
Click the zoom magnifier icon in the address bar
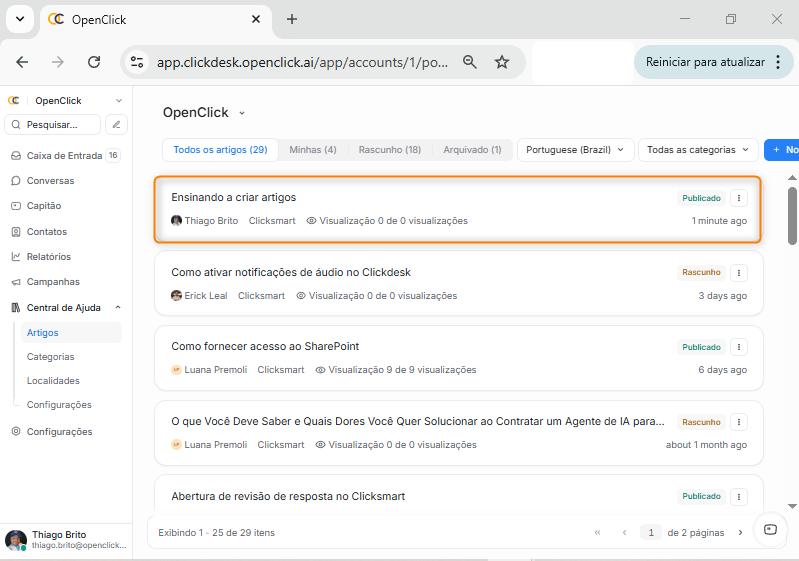point(469,62)
